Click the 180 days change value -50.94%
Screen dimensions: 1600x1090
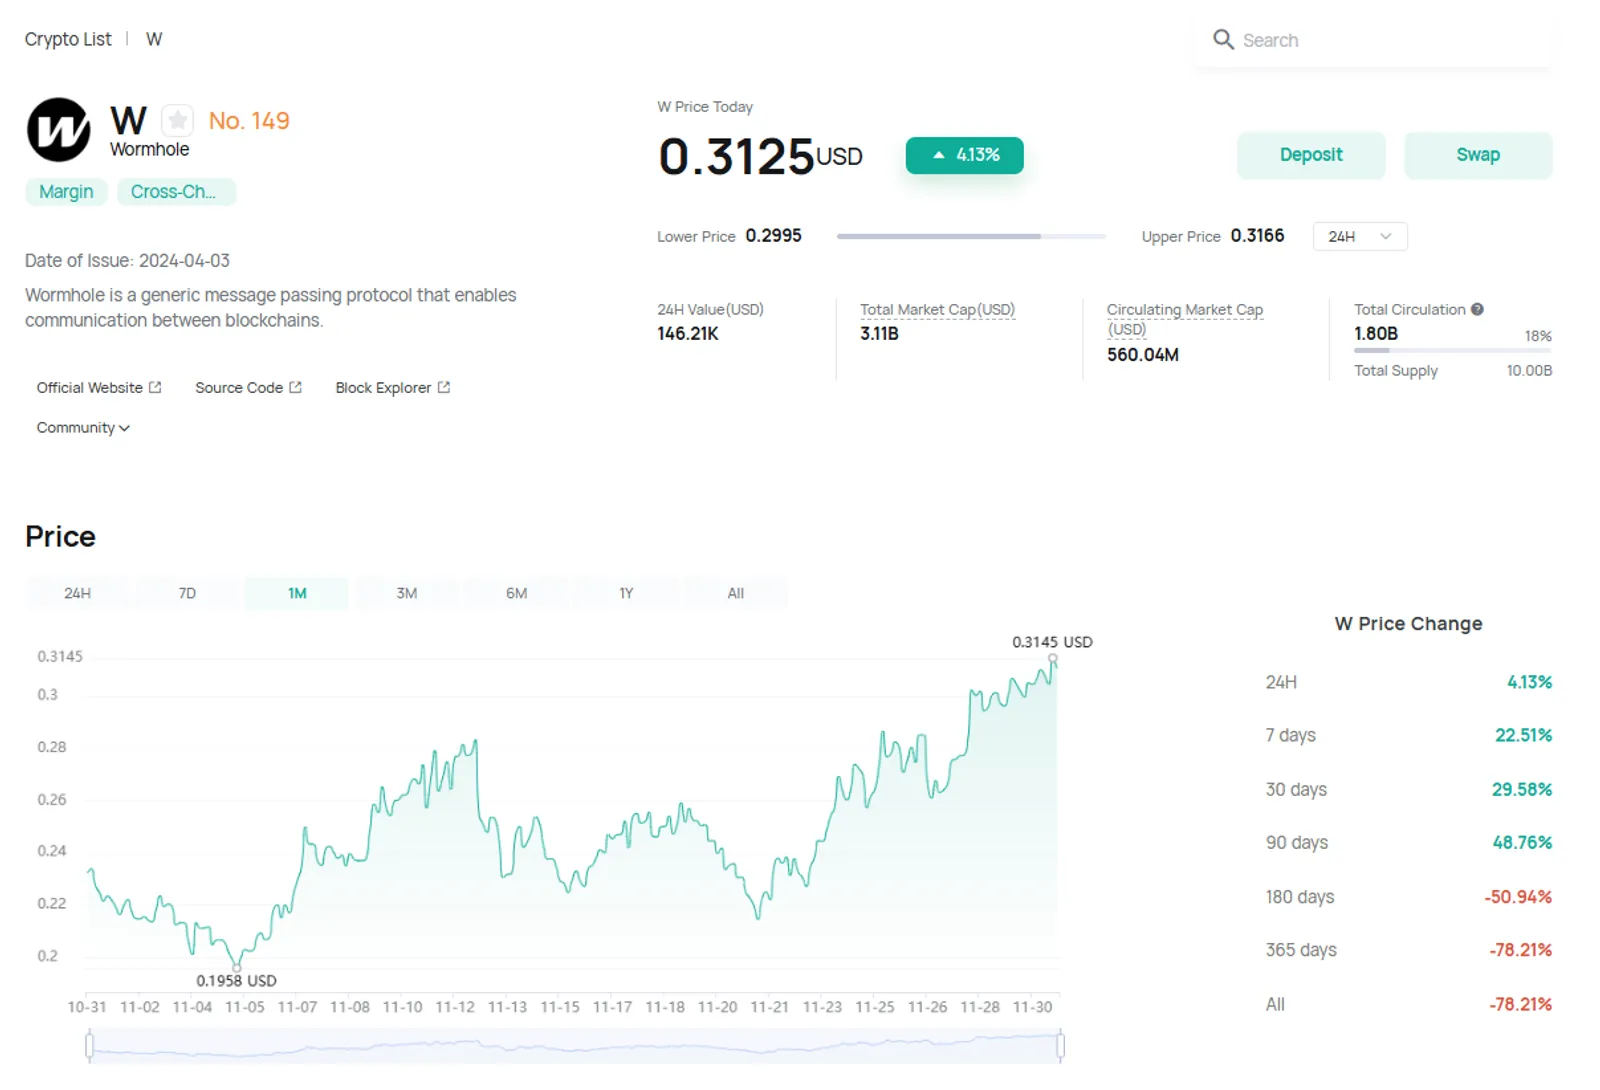pyautogui.click(x=1518, y=897)
